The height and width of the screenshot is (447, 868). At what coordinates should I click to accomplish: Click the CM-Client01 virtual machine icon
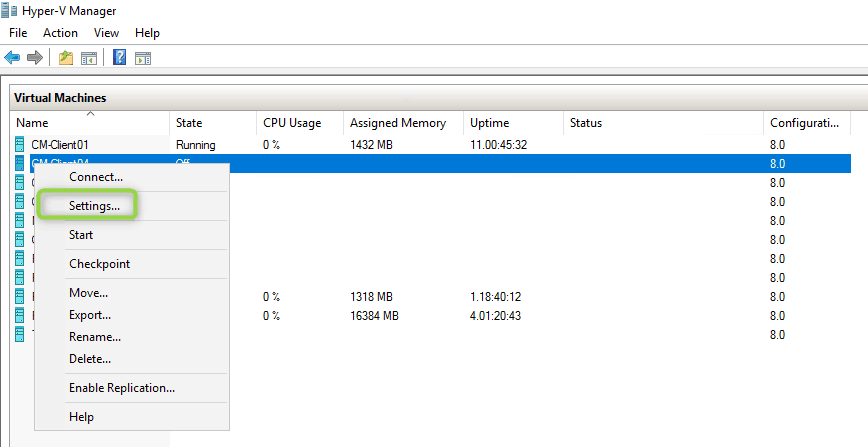click(x=20, y=145)
